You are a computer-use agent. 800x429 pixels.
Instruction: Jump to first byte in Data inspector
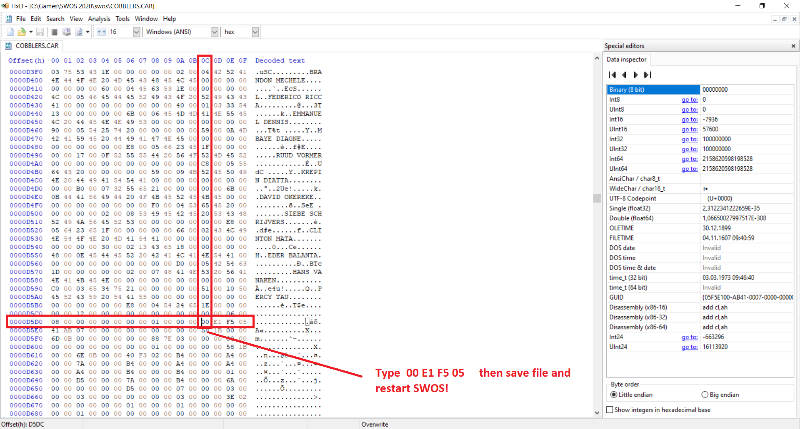click(612, 75)
